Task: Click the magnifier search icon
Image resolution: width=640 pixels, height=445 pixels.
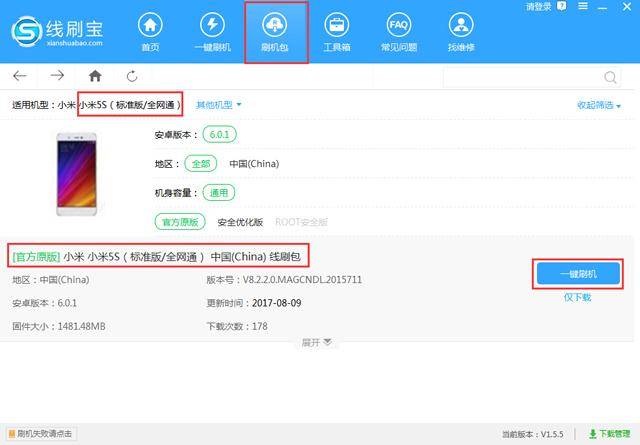Action: coord(610,77)
